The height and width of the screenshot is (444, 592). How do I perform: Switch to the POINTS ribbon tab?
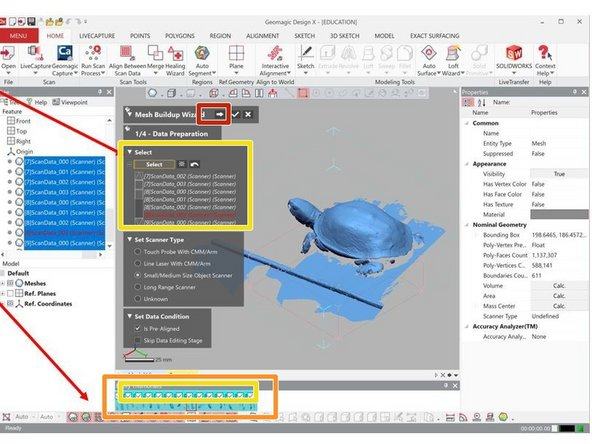(140, 36)
